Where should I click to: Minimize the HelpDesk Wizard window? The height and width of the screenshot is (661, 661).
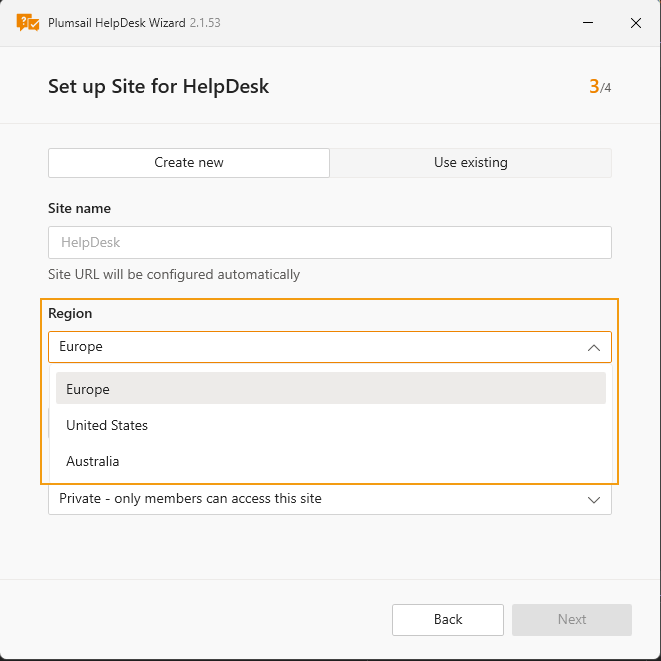coord(588,23)
